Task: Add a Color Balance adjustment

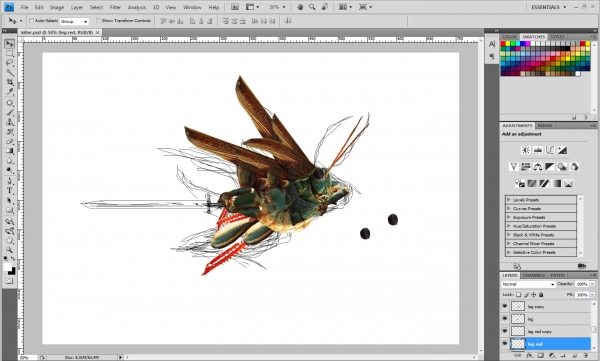Action: pyautogui.click(x=538, y=167)
